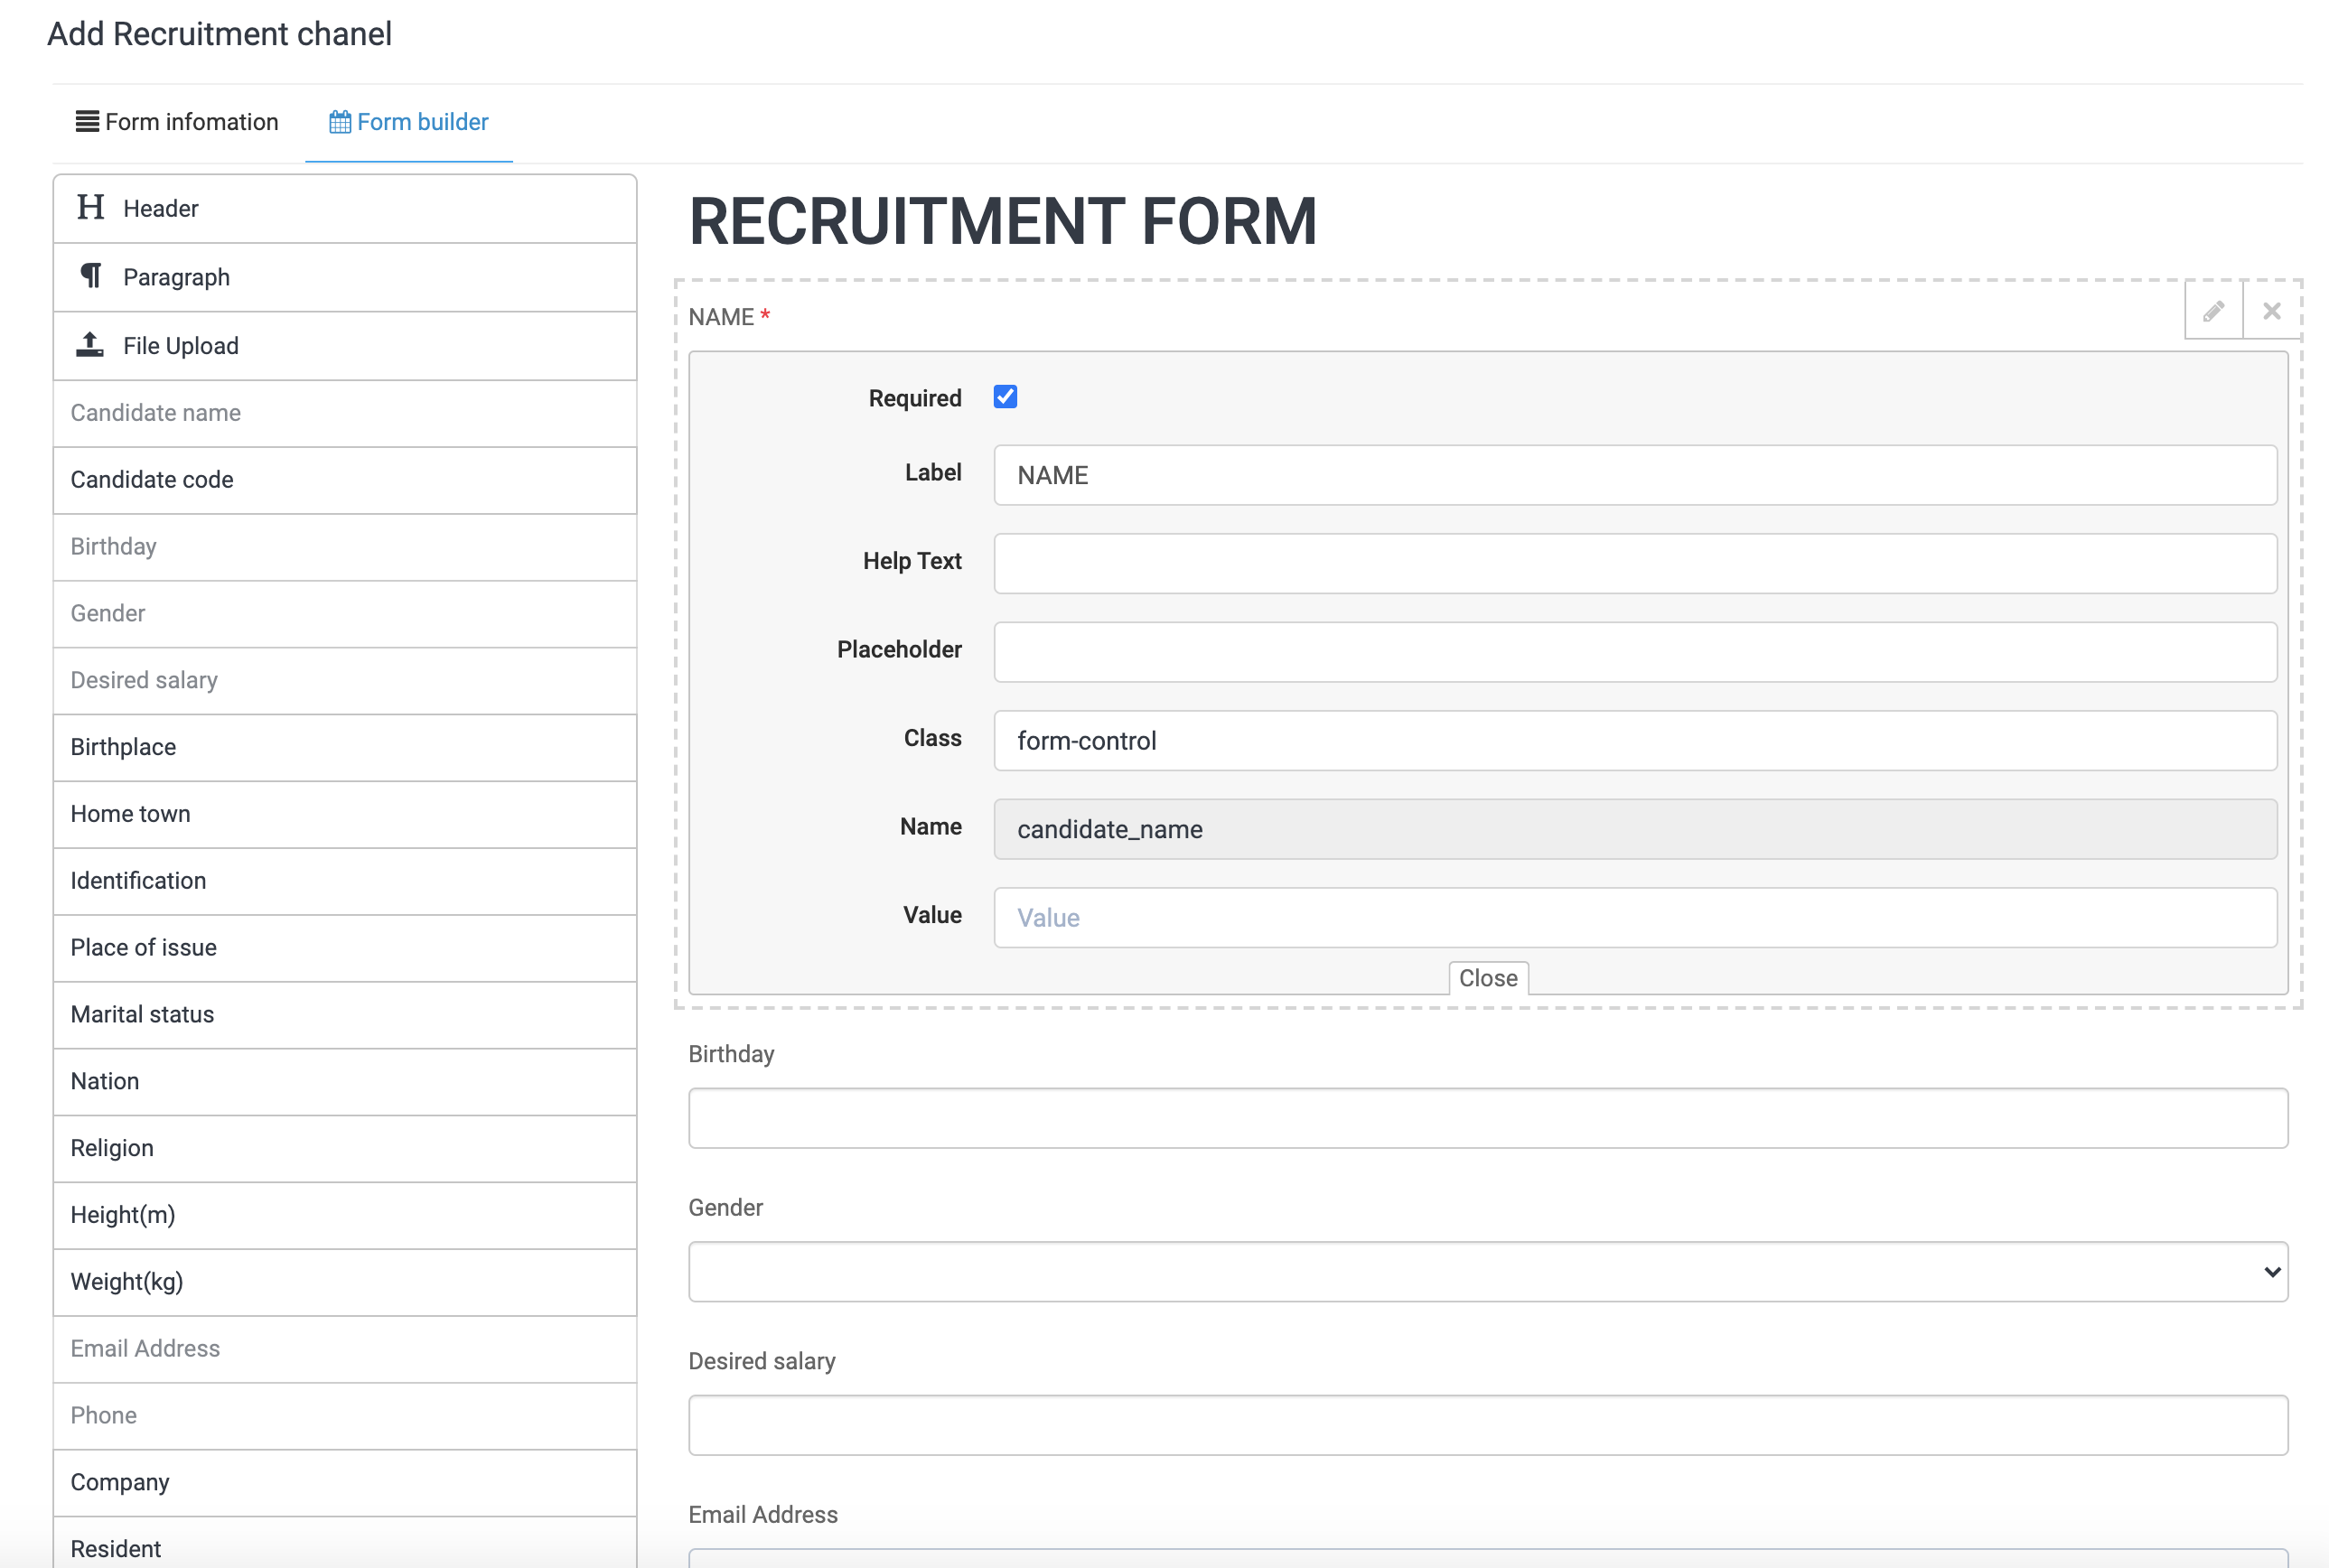Open the edit pencil icon on NAME field
This screenshot has width=2329, height=1568.
pyautogui.click(x=2213, y=310)
